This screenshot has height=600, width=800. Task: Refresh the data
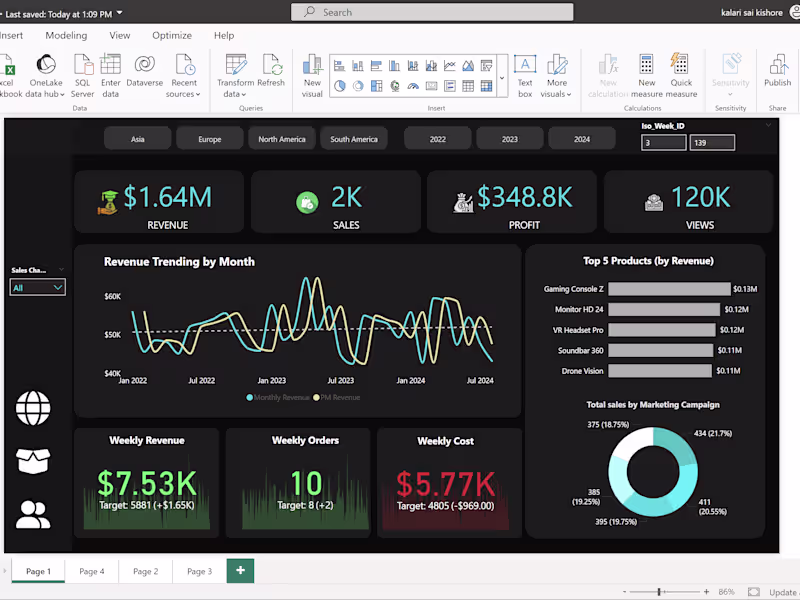coord(271,70)
